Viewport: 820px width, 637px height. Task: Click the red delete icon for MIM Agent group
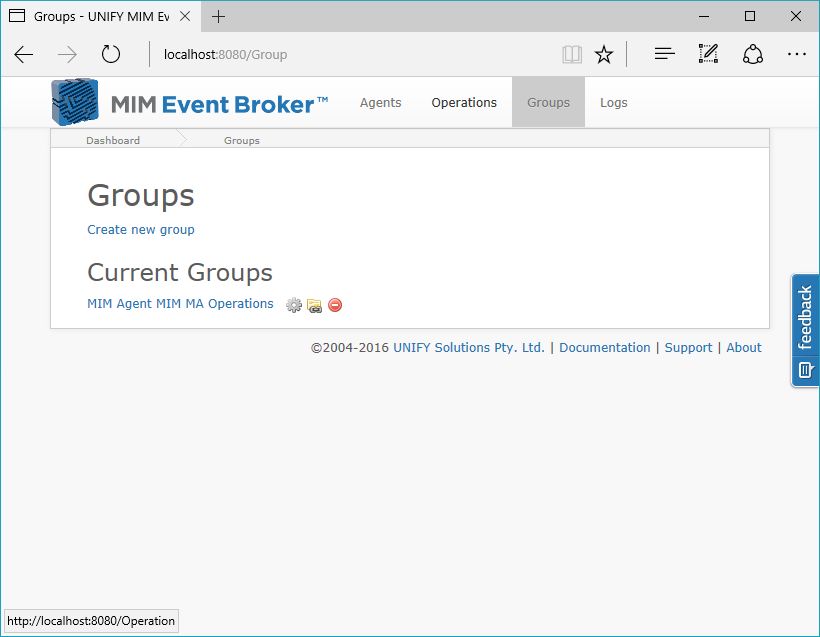click(335, 305)
